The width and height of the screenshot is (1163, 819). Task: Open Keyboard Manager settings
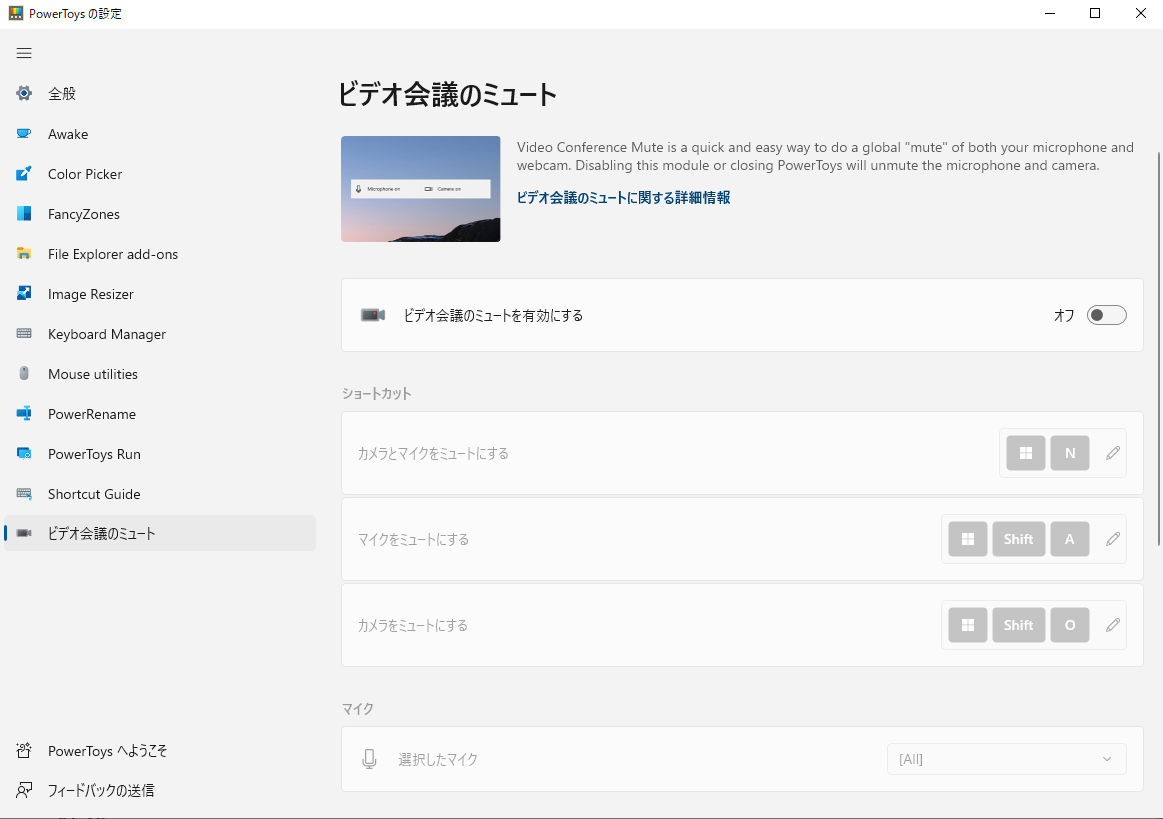coord(159,334)
